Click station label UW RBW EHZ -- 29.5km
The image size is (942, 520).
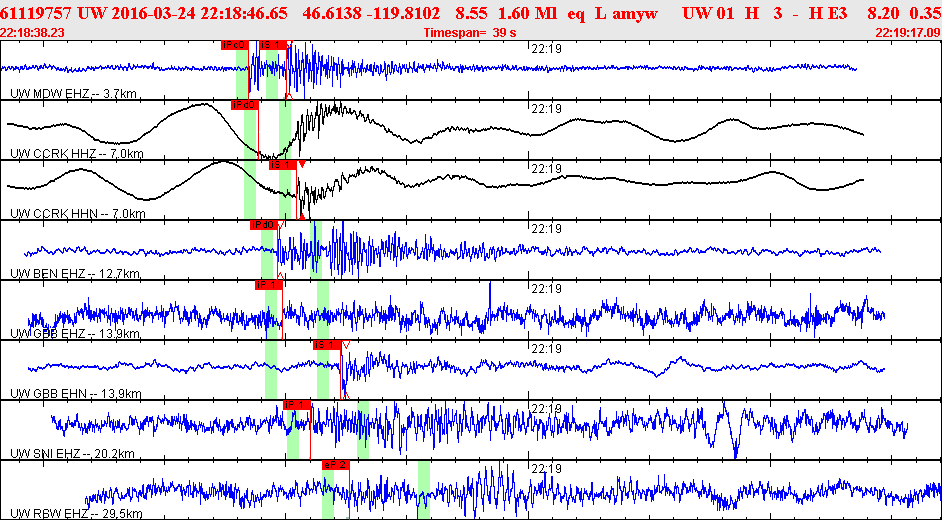76,513
